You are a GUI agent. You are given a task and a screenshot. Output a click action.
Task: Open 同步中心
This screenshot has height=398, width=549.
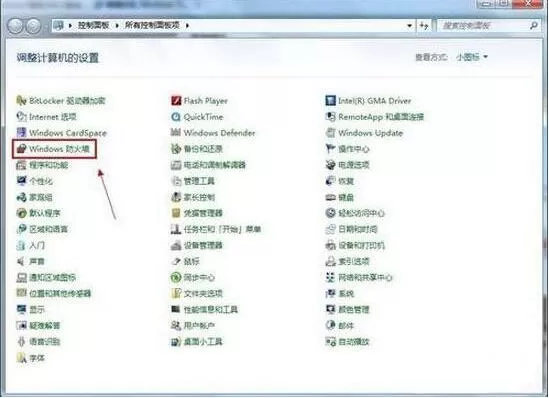coord(193,278)
